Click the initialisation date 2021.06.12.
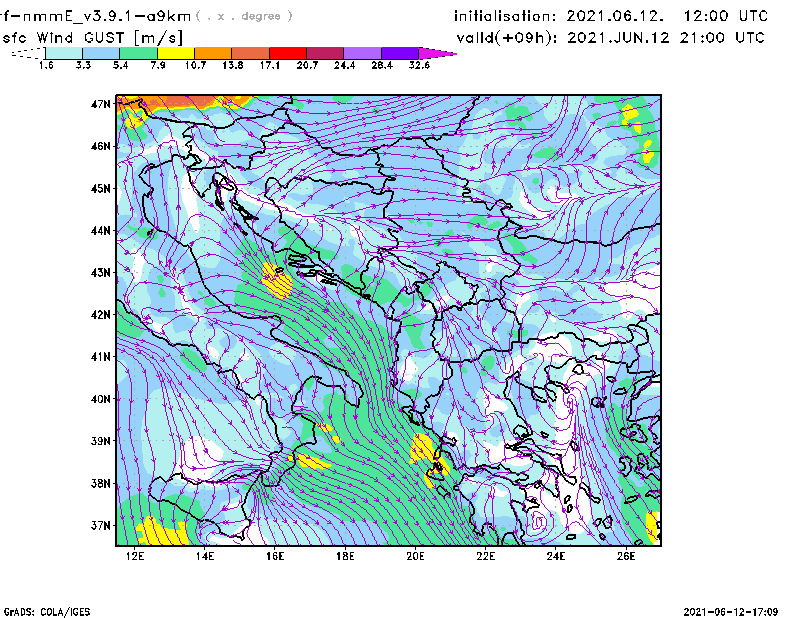800x618 pixels. [615, 16]
